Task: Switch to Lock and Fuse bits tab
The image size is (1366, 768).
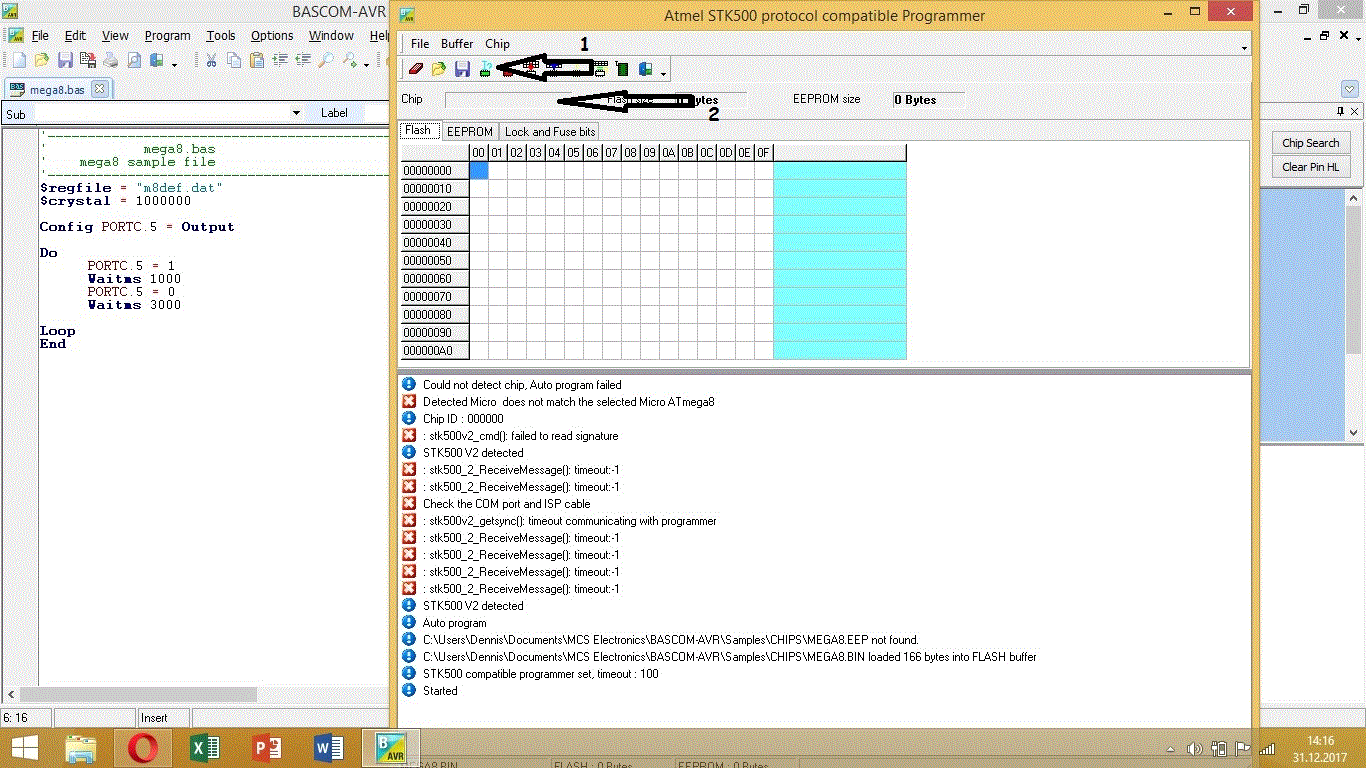Action: pyautogui.click(x=550, y=131)
